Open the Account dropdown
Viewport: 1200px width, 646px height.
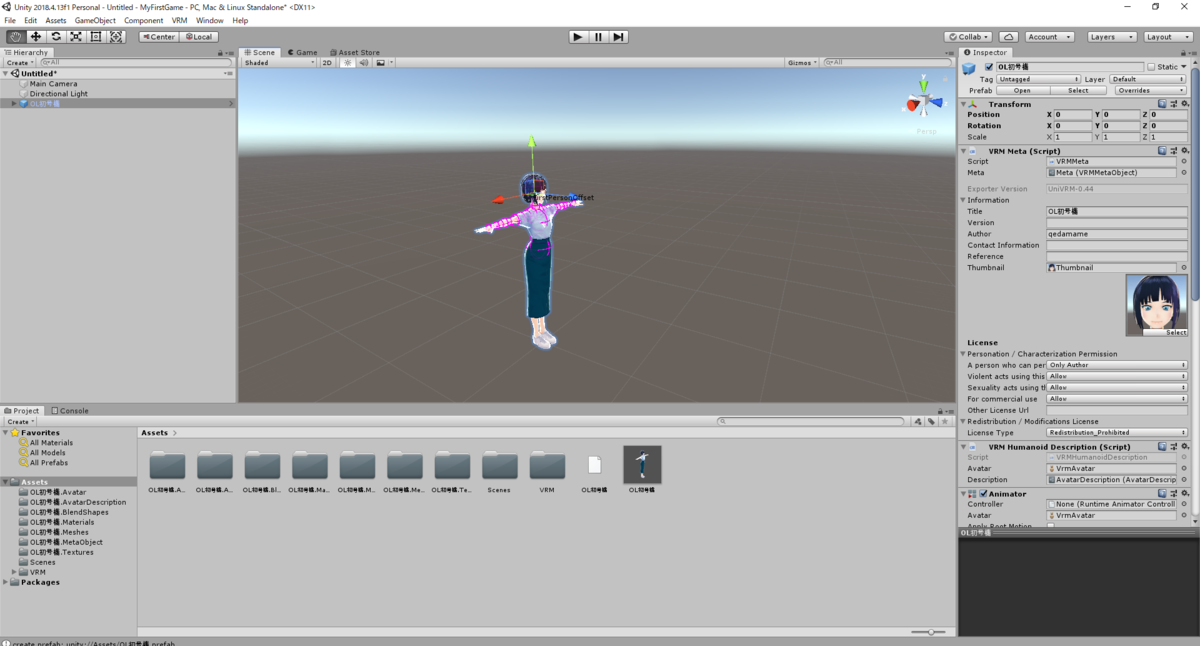pyautogui.click(x=1050, y=37)
